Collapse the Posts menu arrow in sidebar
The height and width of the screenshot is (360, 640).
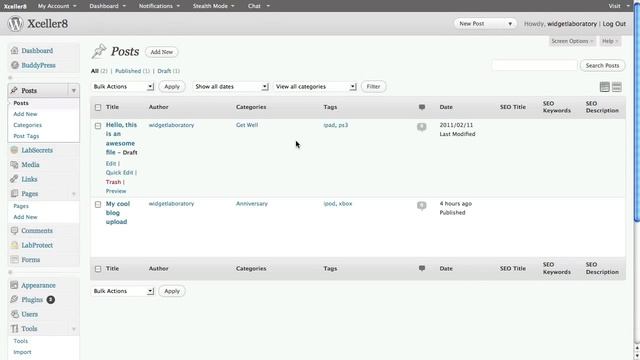(x=74, y=90)
